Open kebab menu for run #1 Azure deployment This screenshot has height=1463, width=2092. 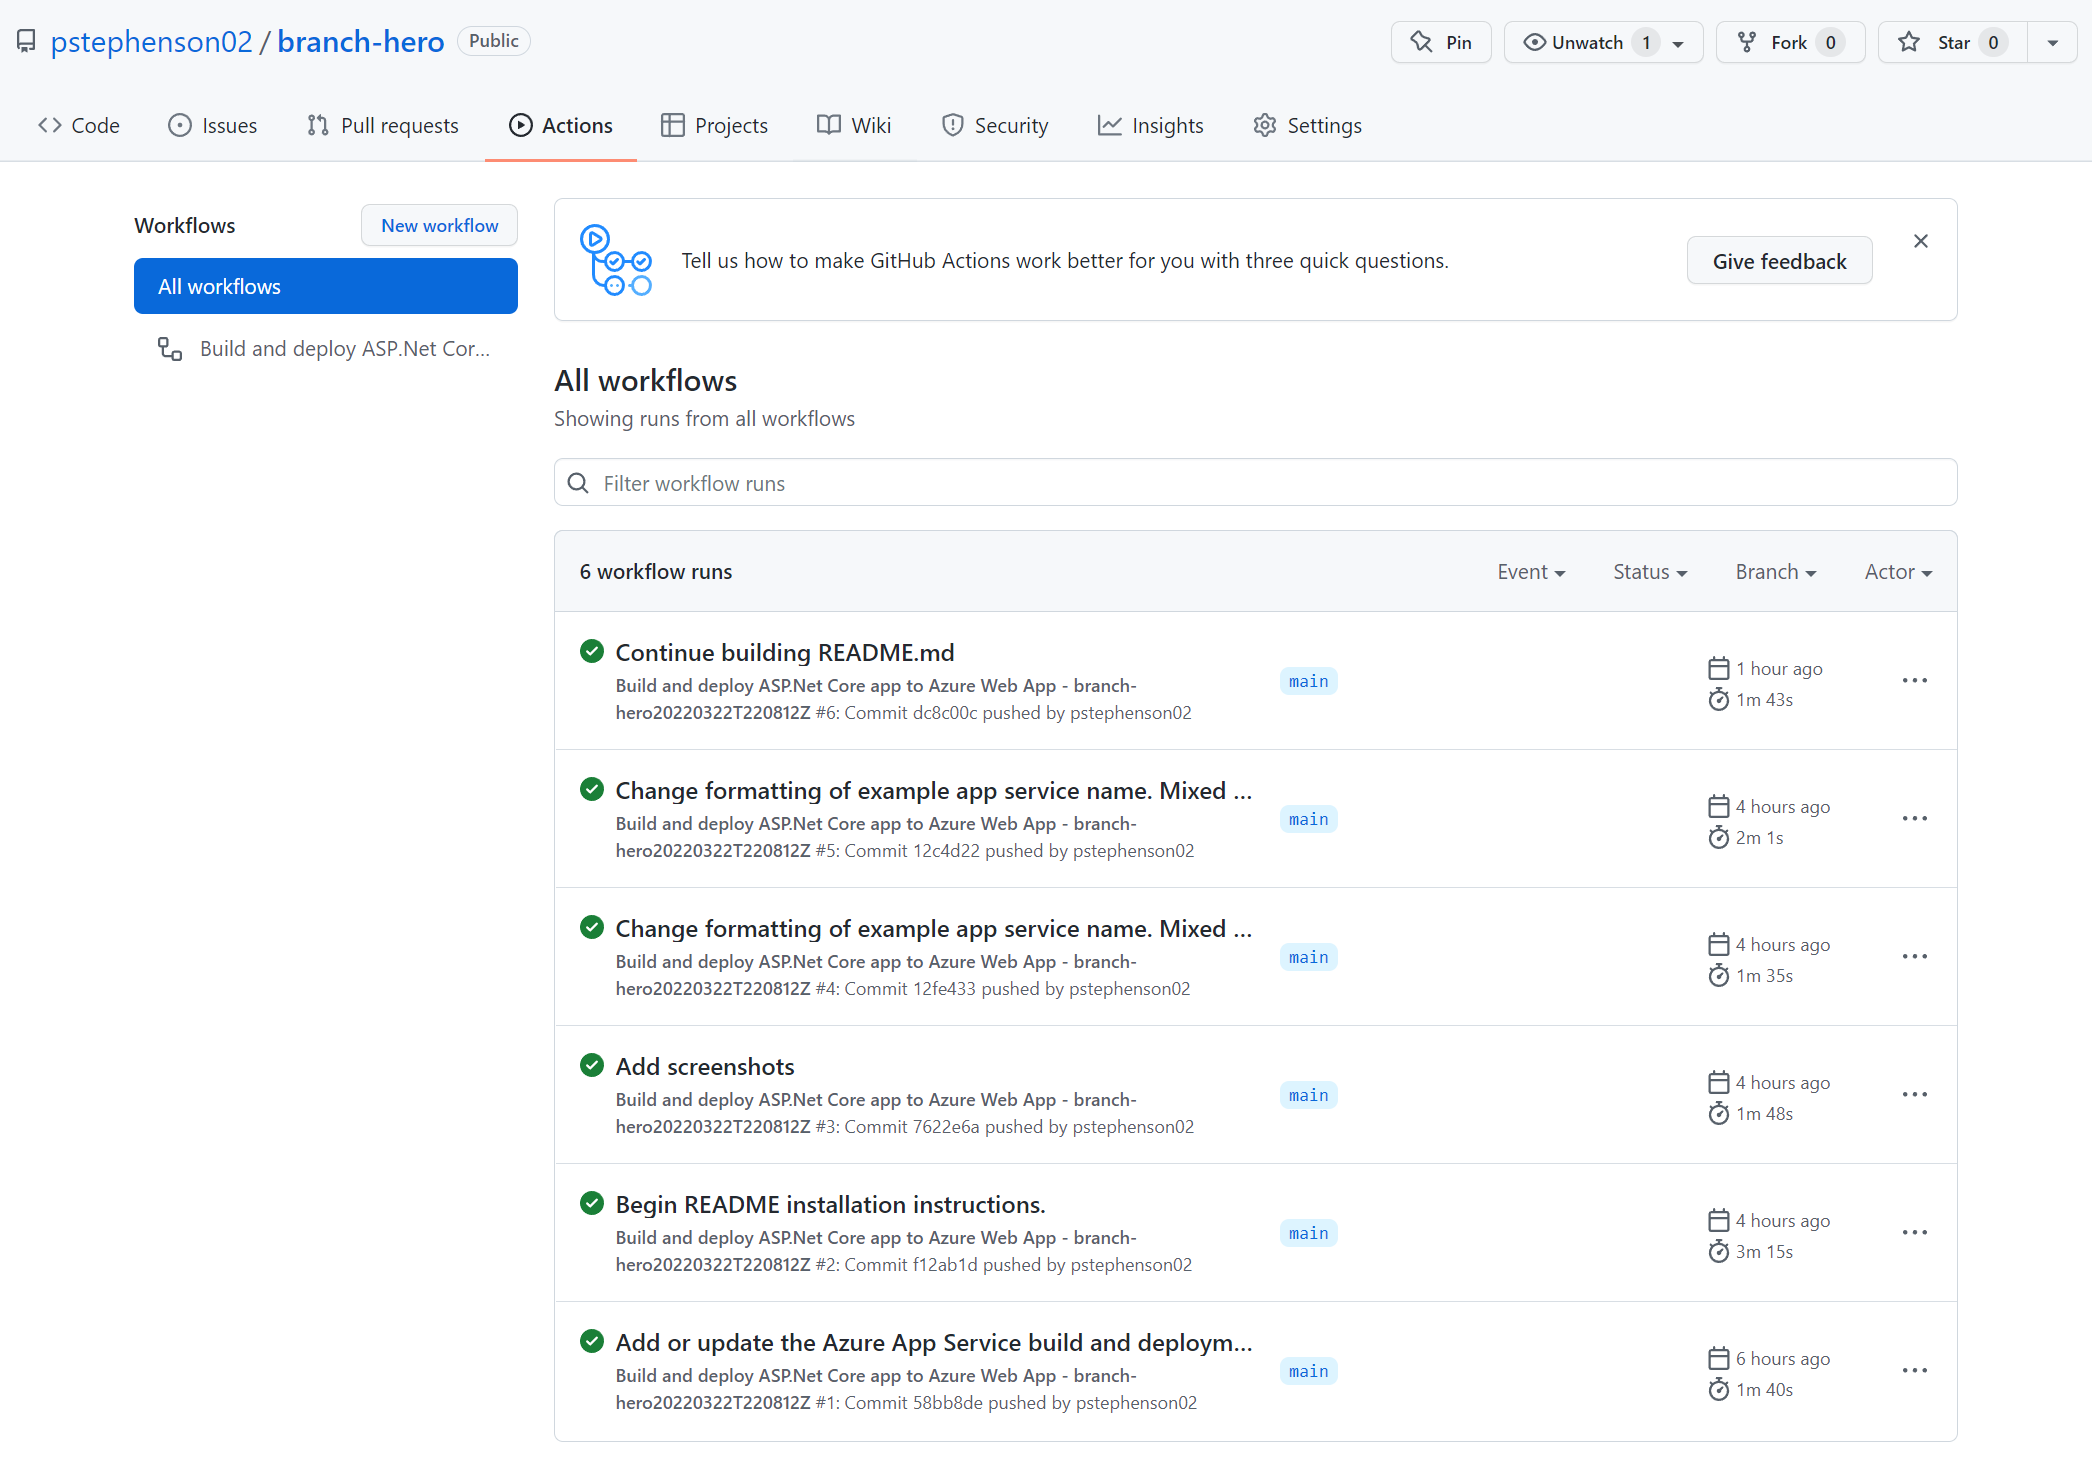pos(1914,1371)
